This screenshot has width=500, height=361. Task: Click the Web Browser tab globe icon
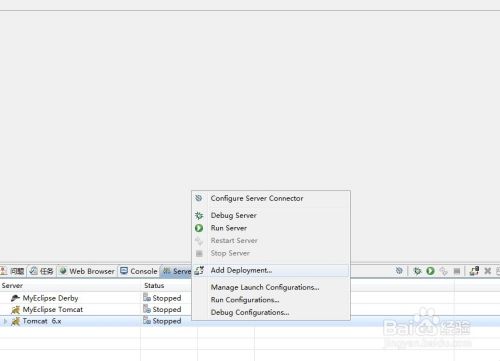(x=63, y=271)
